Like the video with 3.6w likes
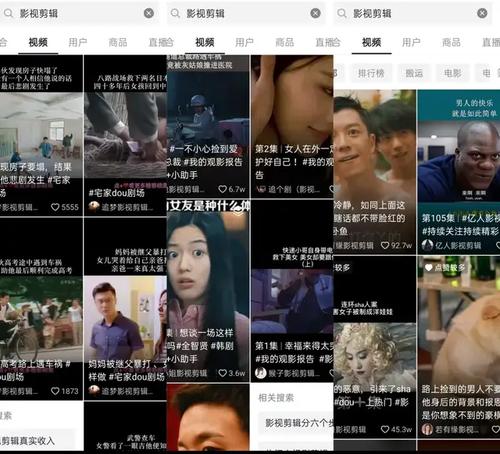The width and height of the screenshot is (500, 454). pyautogui.click(x=222, y=373)
